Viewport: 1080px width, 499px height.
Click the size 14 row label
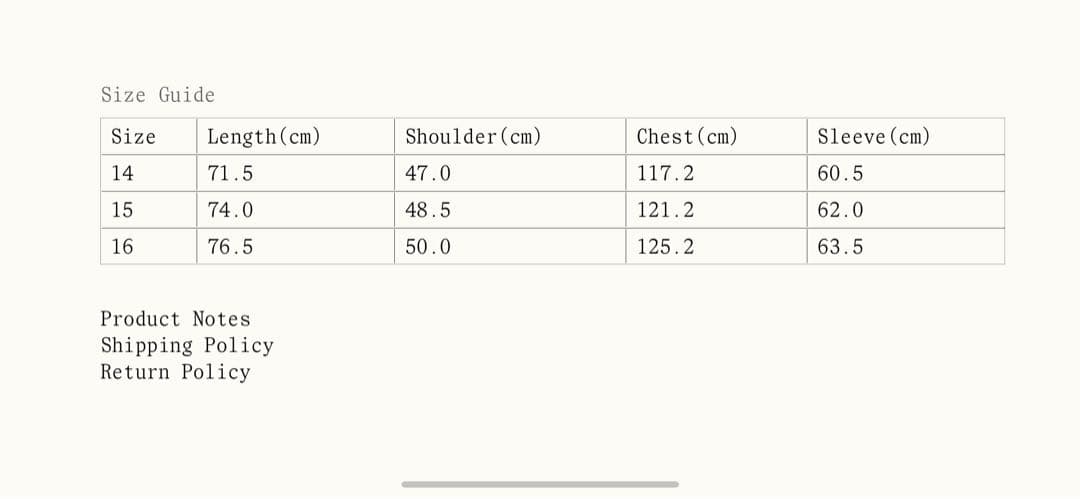(122, 174)
